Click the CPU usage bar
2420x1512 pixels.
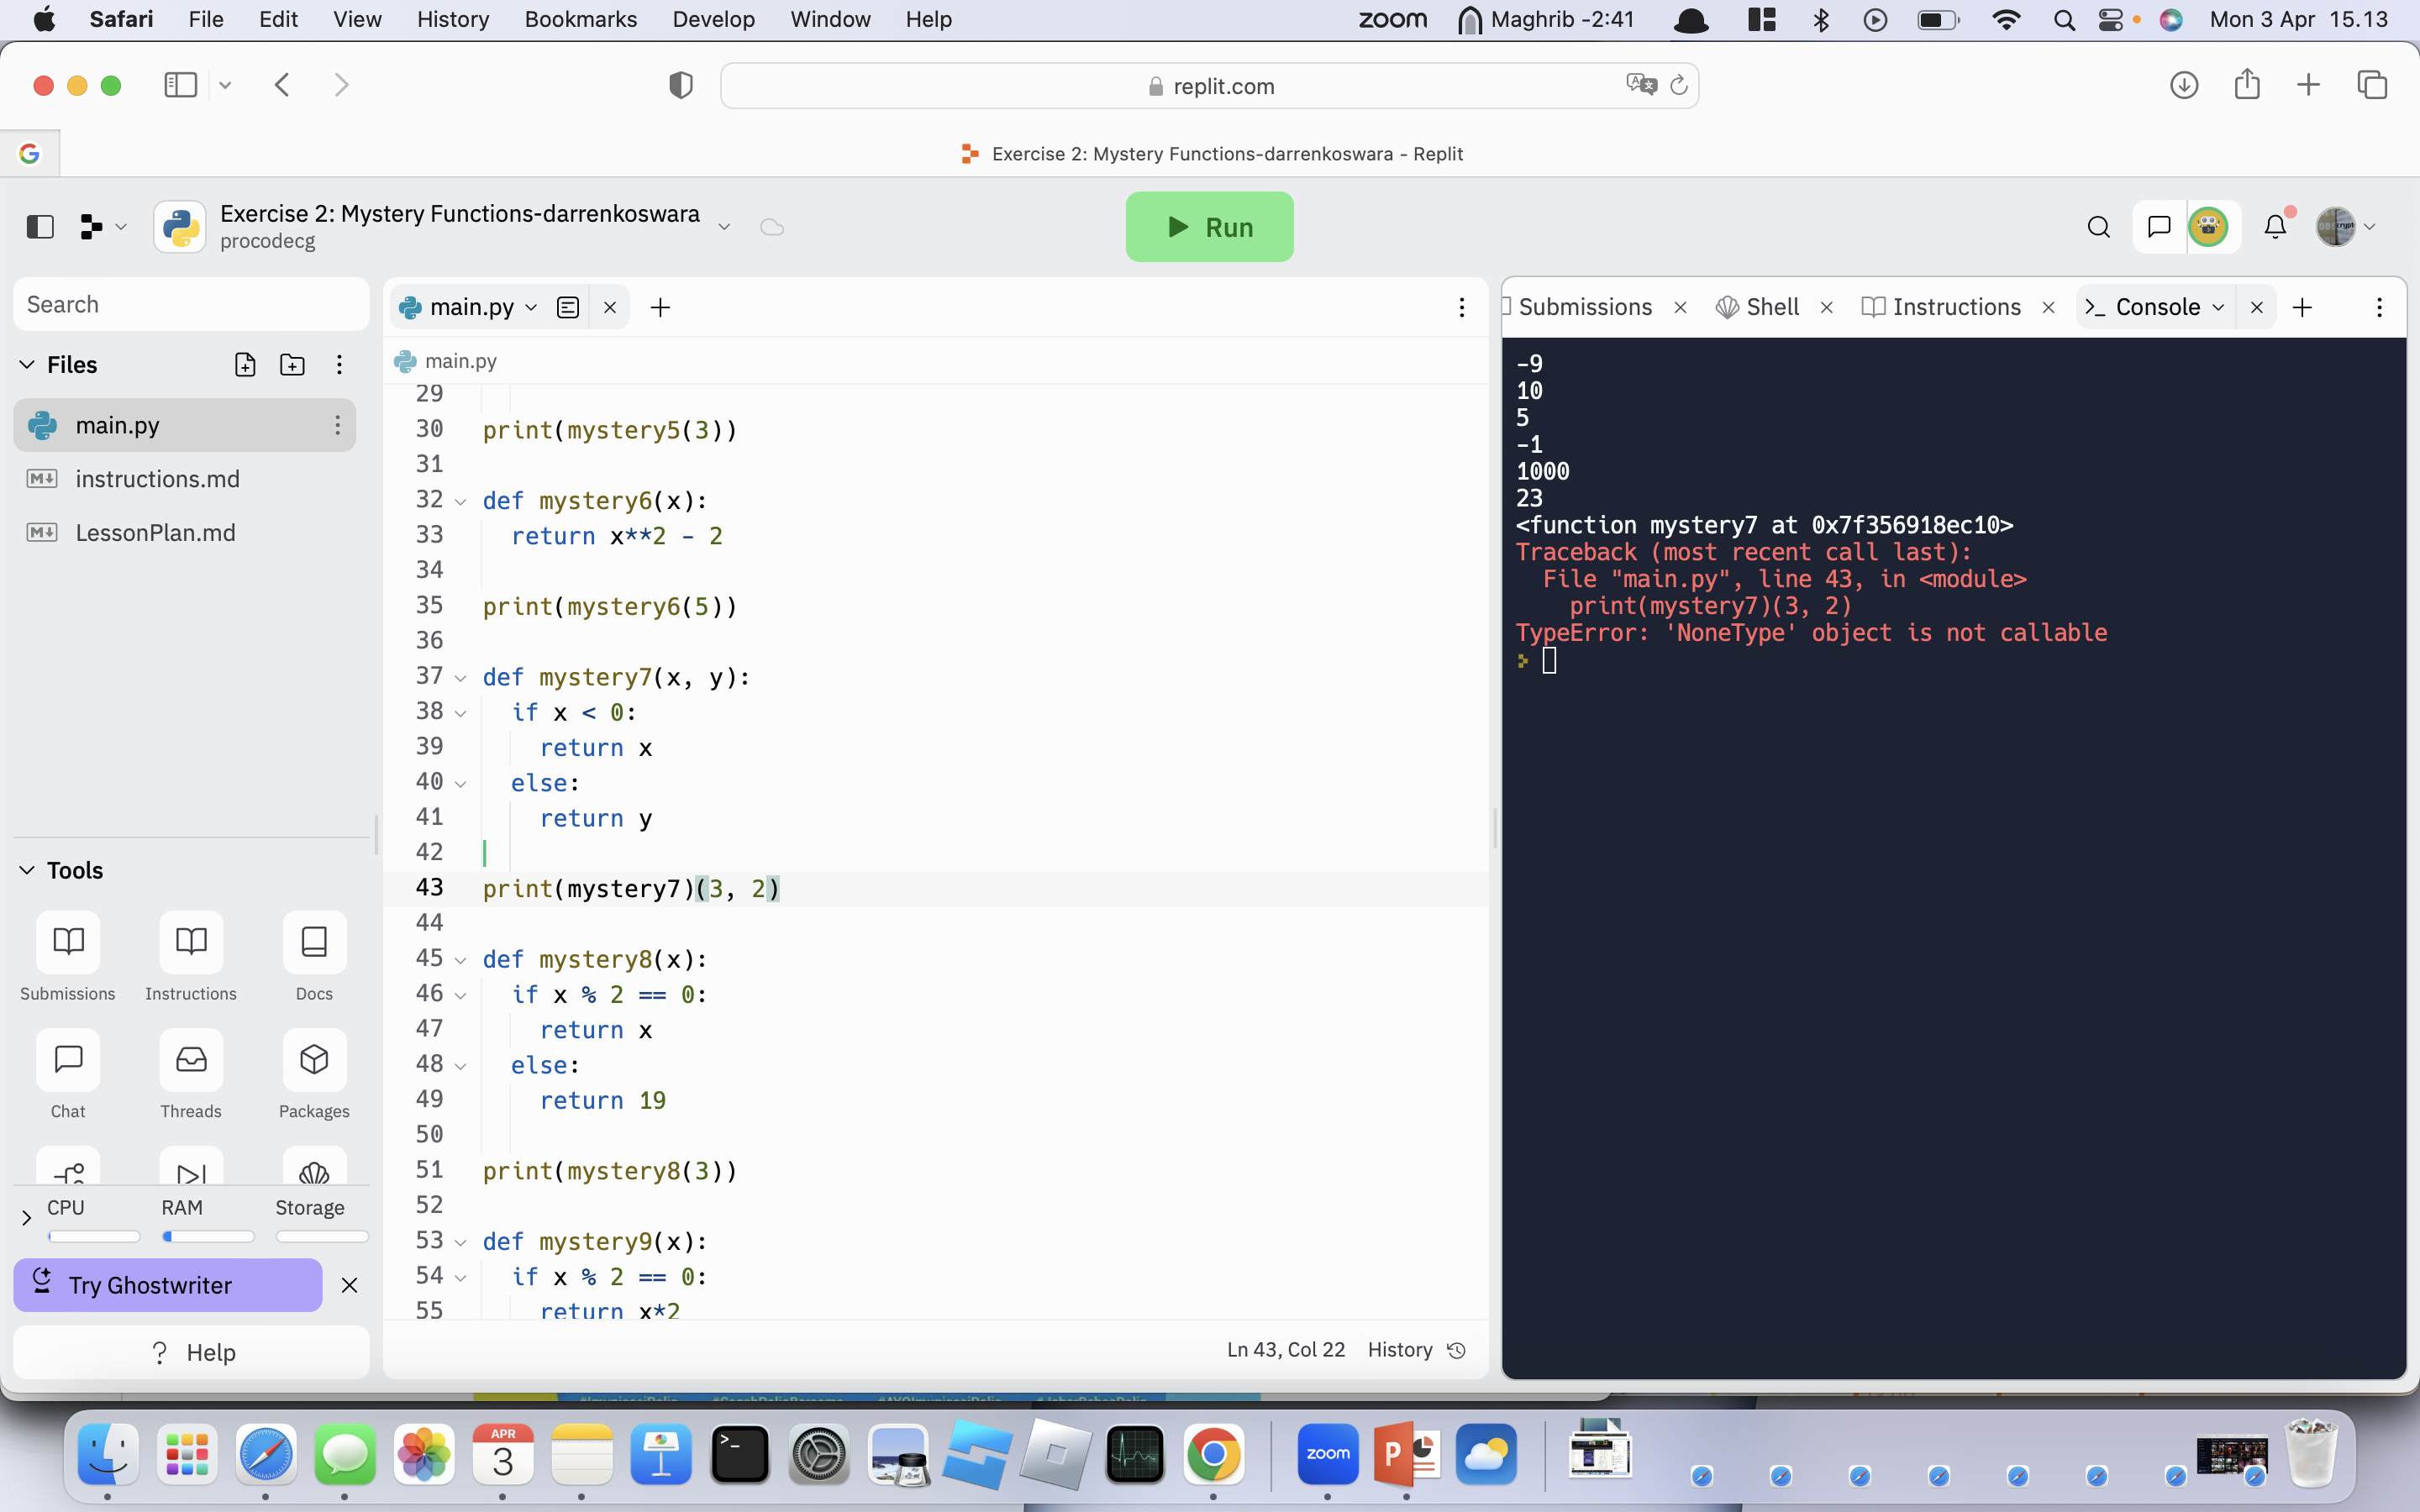[94, 1237]
